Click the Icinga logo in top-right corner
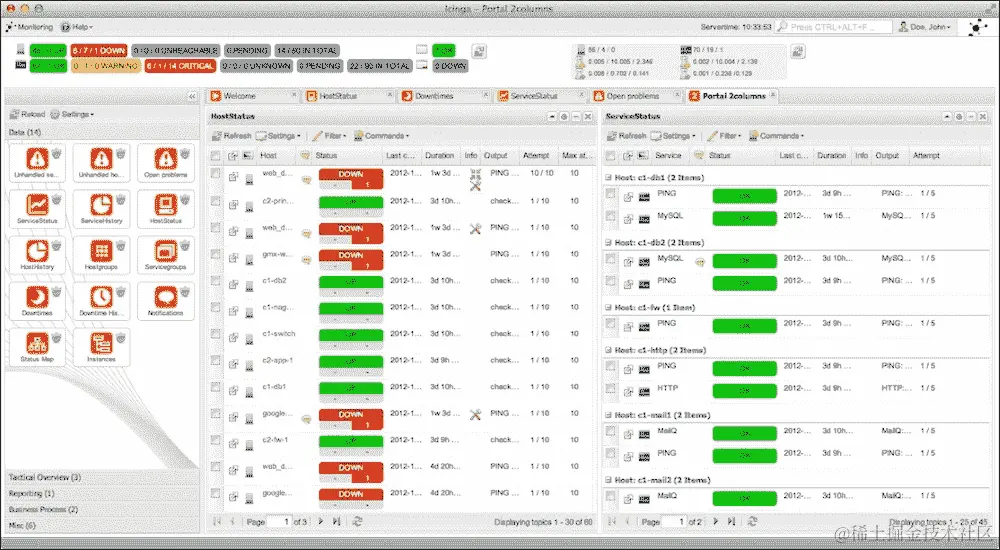This screenshot has height=550, width=1000. tap(978, 29)
